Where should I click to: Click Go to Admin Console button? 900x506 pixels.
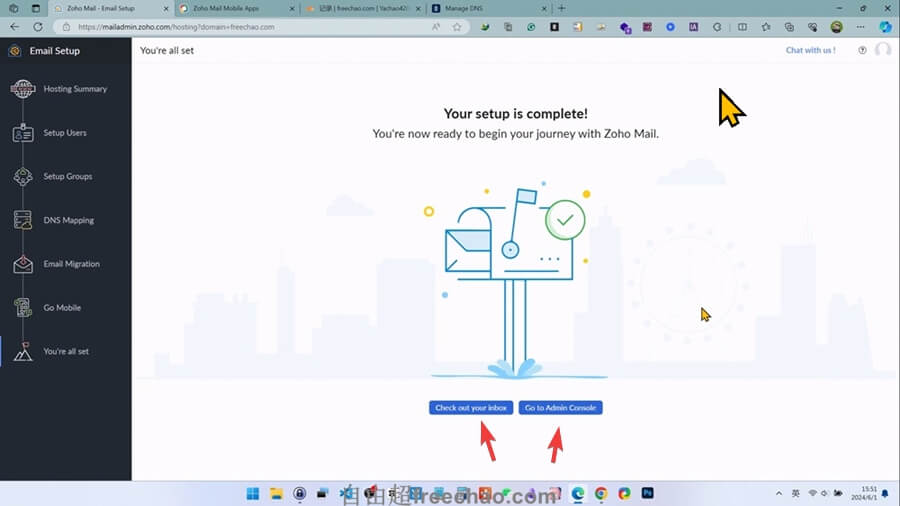coord(560,408)
